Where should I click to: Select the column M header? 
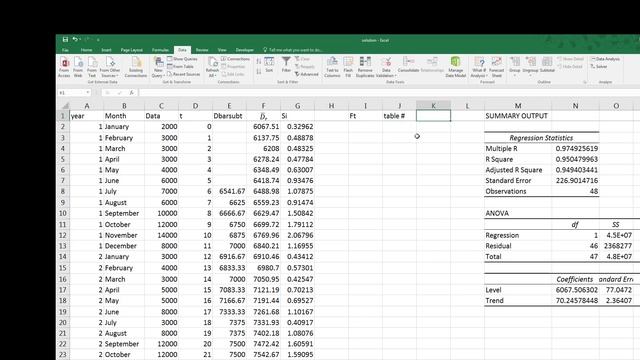[518, 106]
